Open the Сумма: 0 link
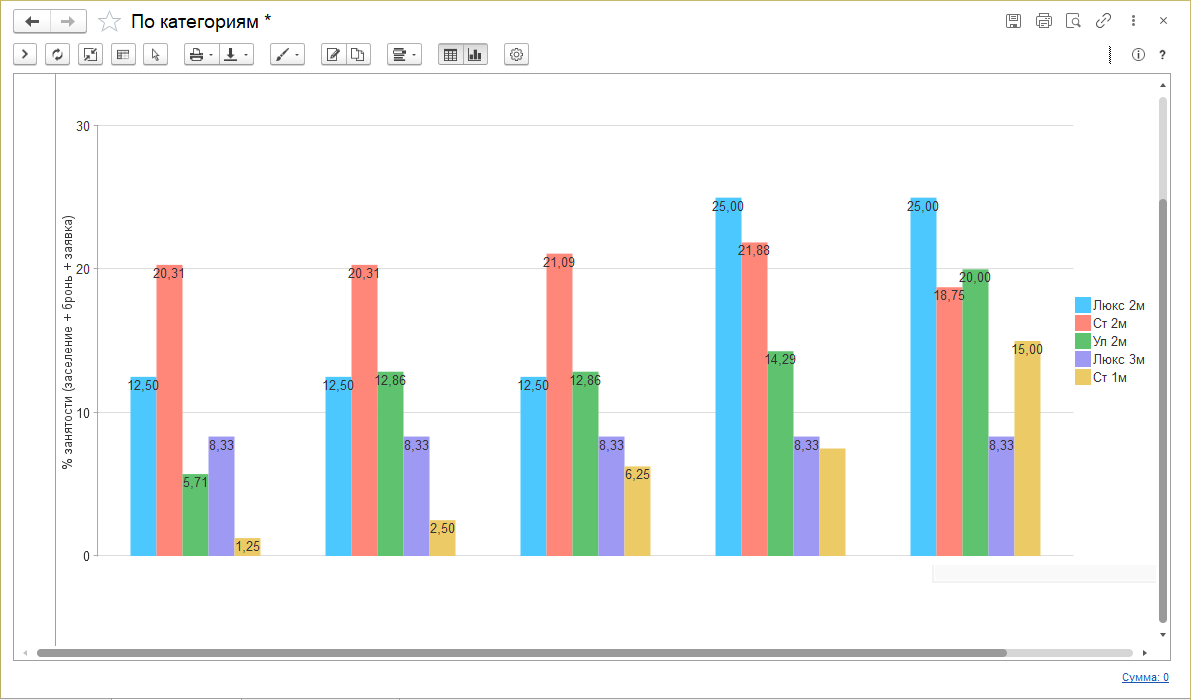1191x700 pixels. click(1145, 677)
